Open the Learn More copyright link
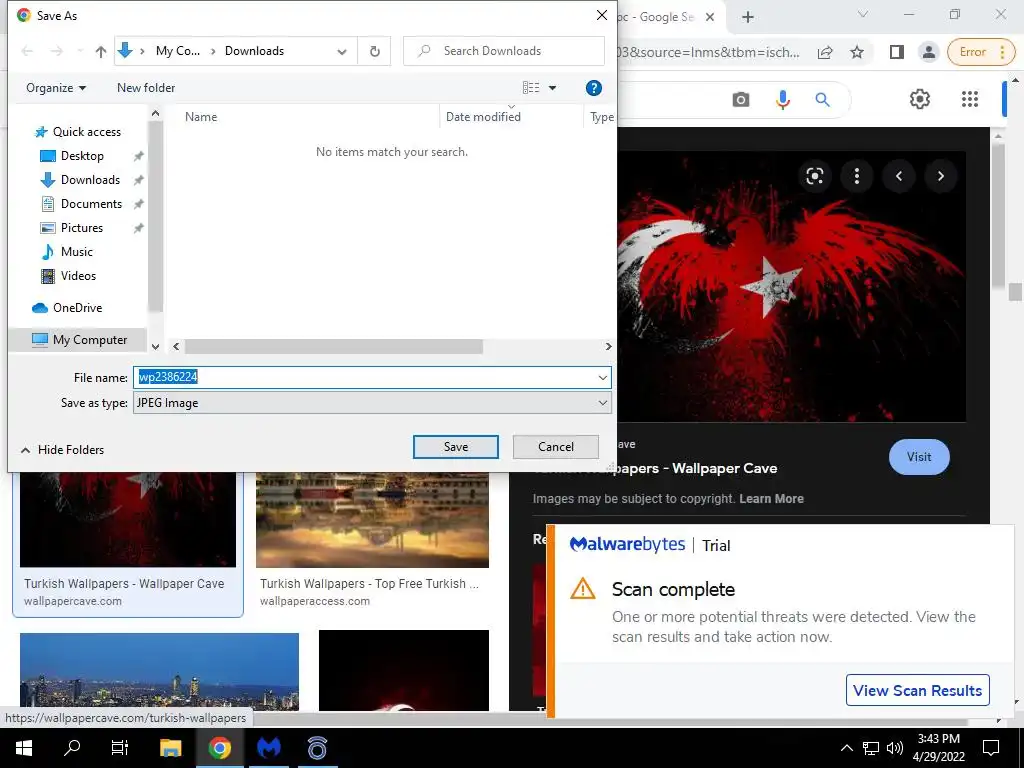This screenshot has height=768, width=1024. point(771,499)
